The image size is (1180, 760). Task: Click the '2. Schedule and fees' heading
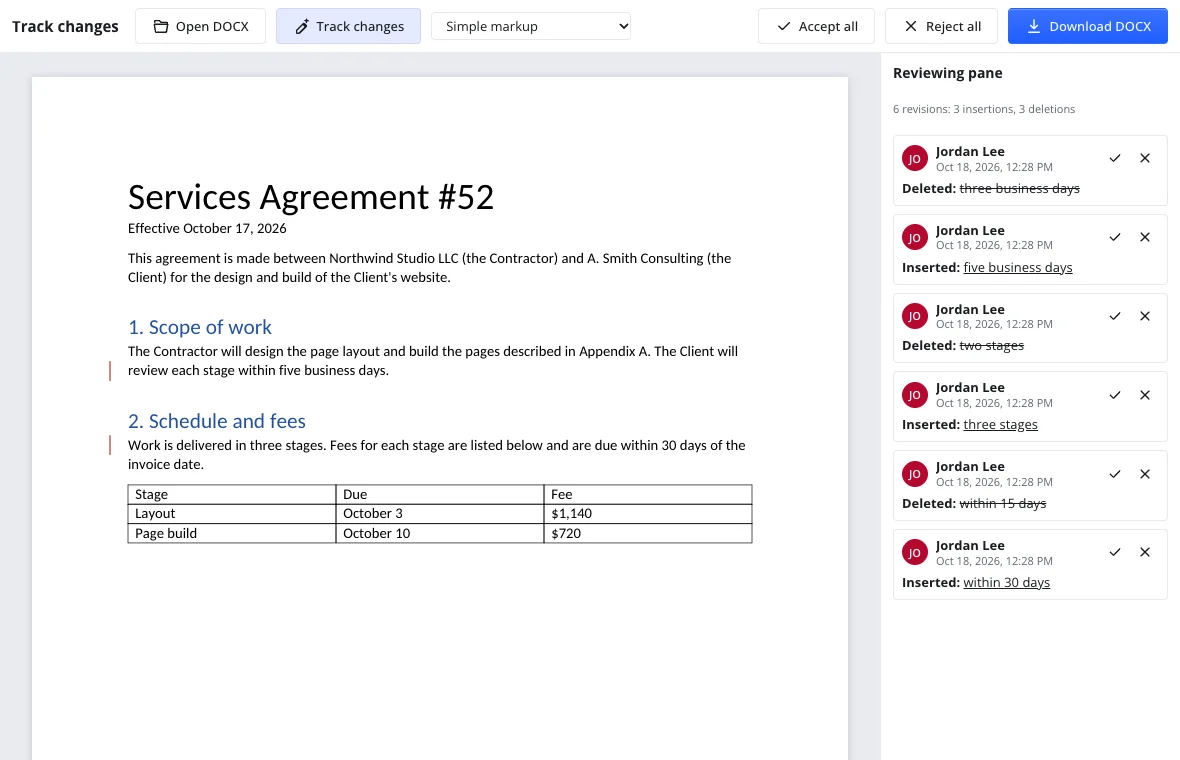click(x=217, y=421)
